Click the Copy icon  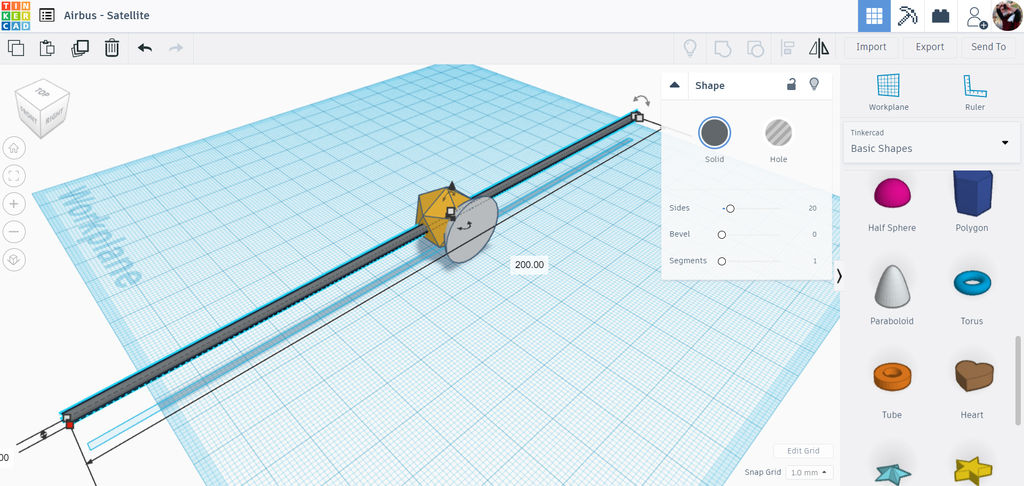[16, 48]
